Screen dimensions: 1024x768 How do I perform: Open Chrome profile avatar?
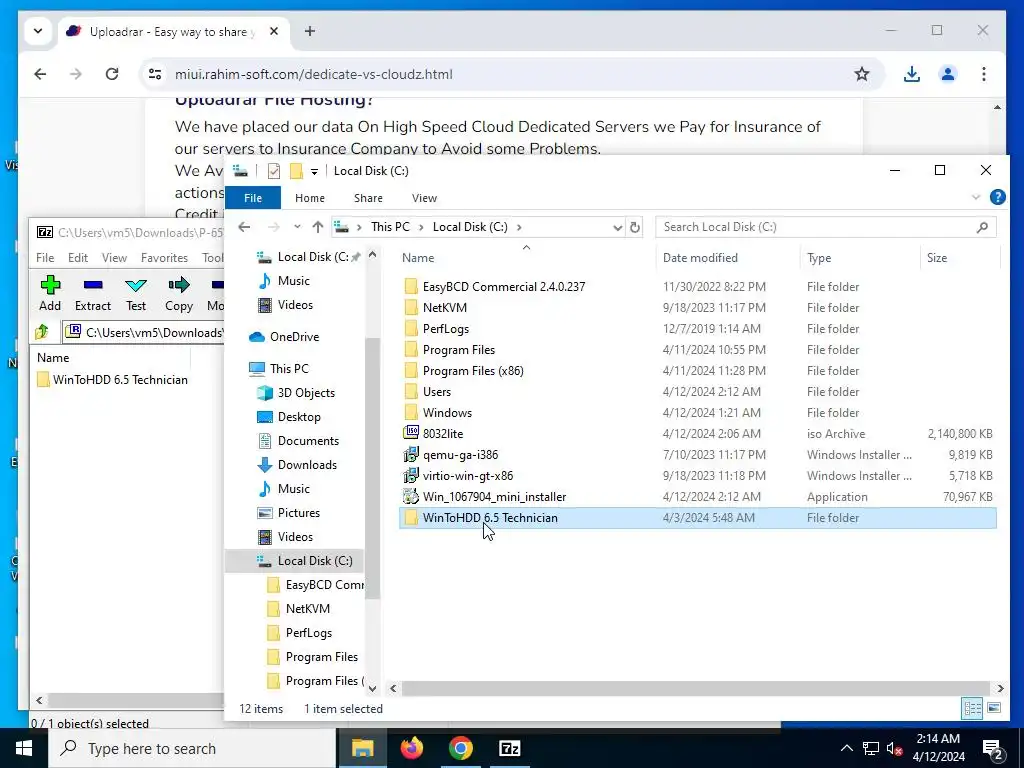[948, 74]
